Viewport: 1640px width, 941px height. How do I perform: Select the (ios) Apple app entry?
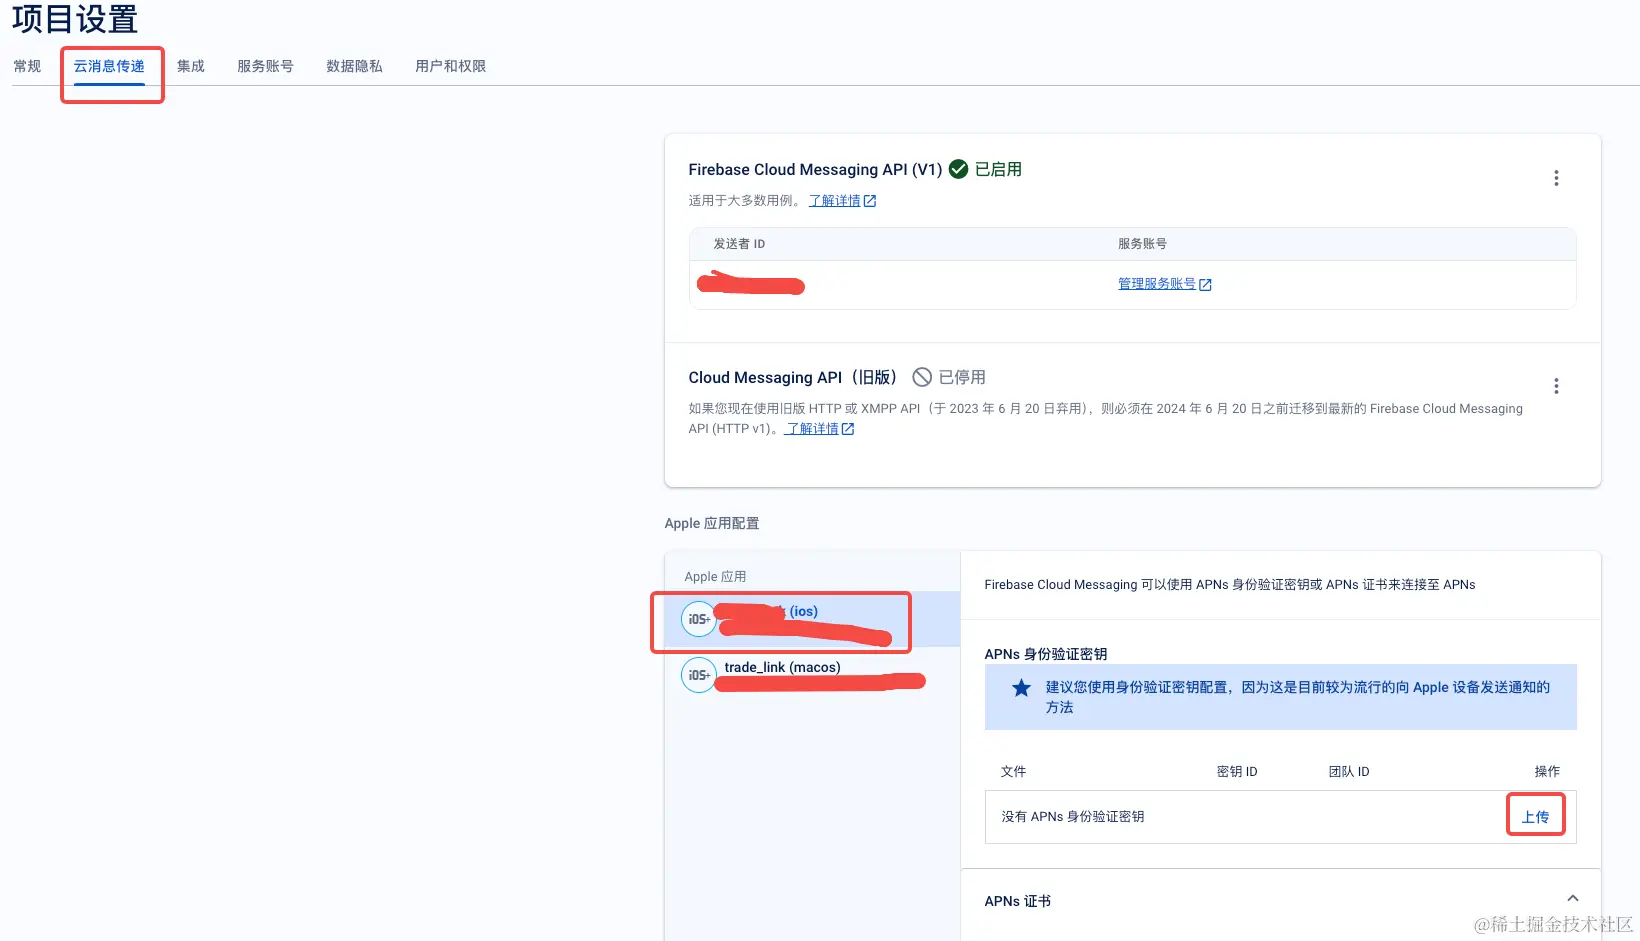(811, 619)
